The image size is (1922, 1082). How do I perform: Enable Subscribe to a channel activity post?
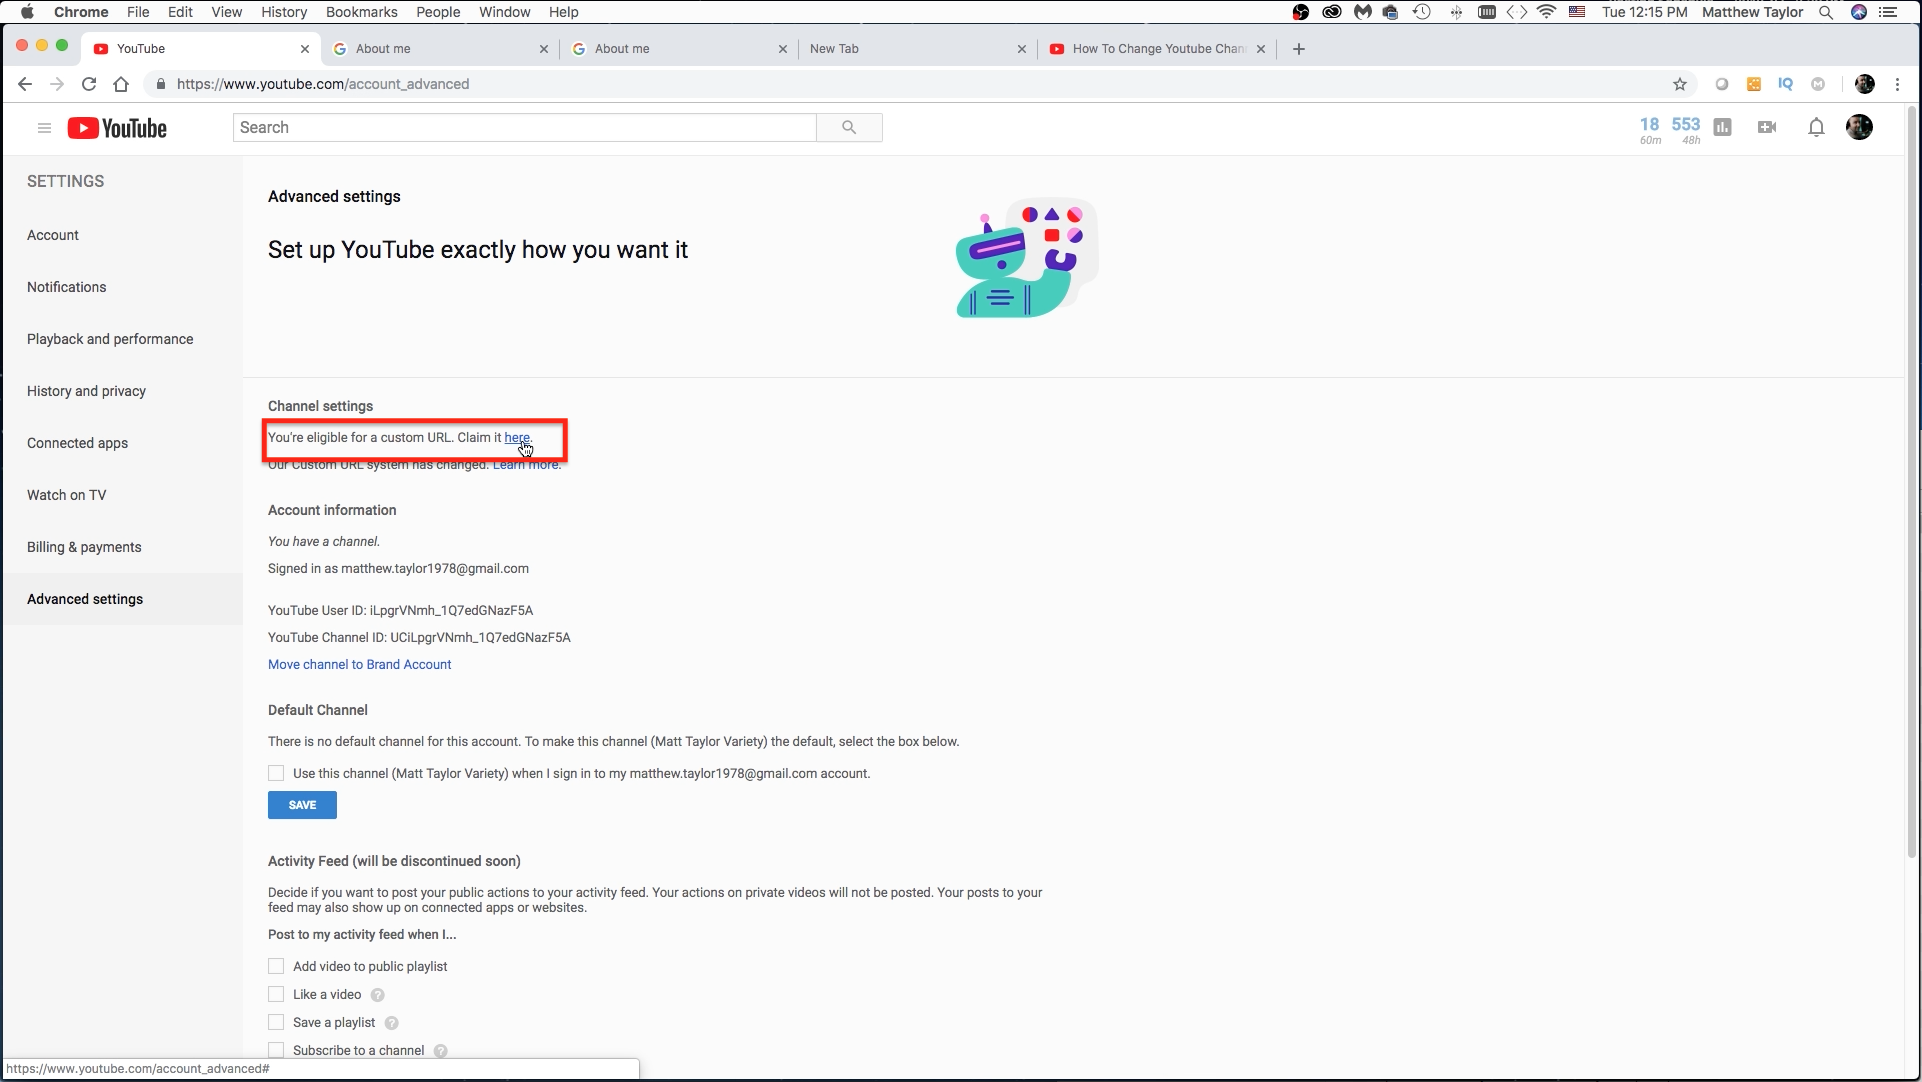(x=276, y=1050)
